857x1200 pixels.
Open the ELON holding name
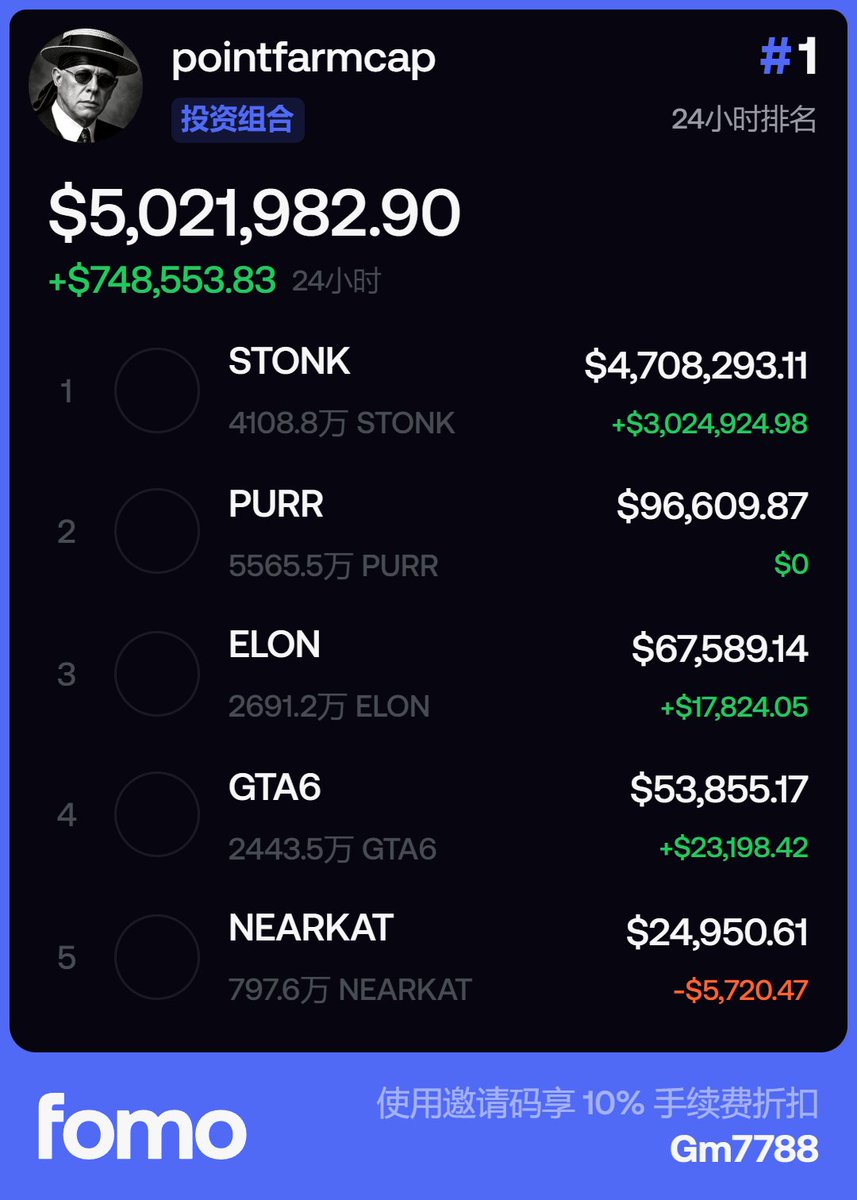pos(275,645)
